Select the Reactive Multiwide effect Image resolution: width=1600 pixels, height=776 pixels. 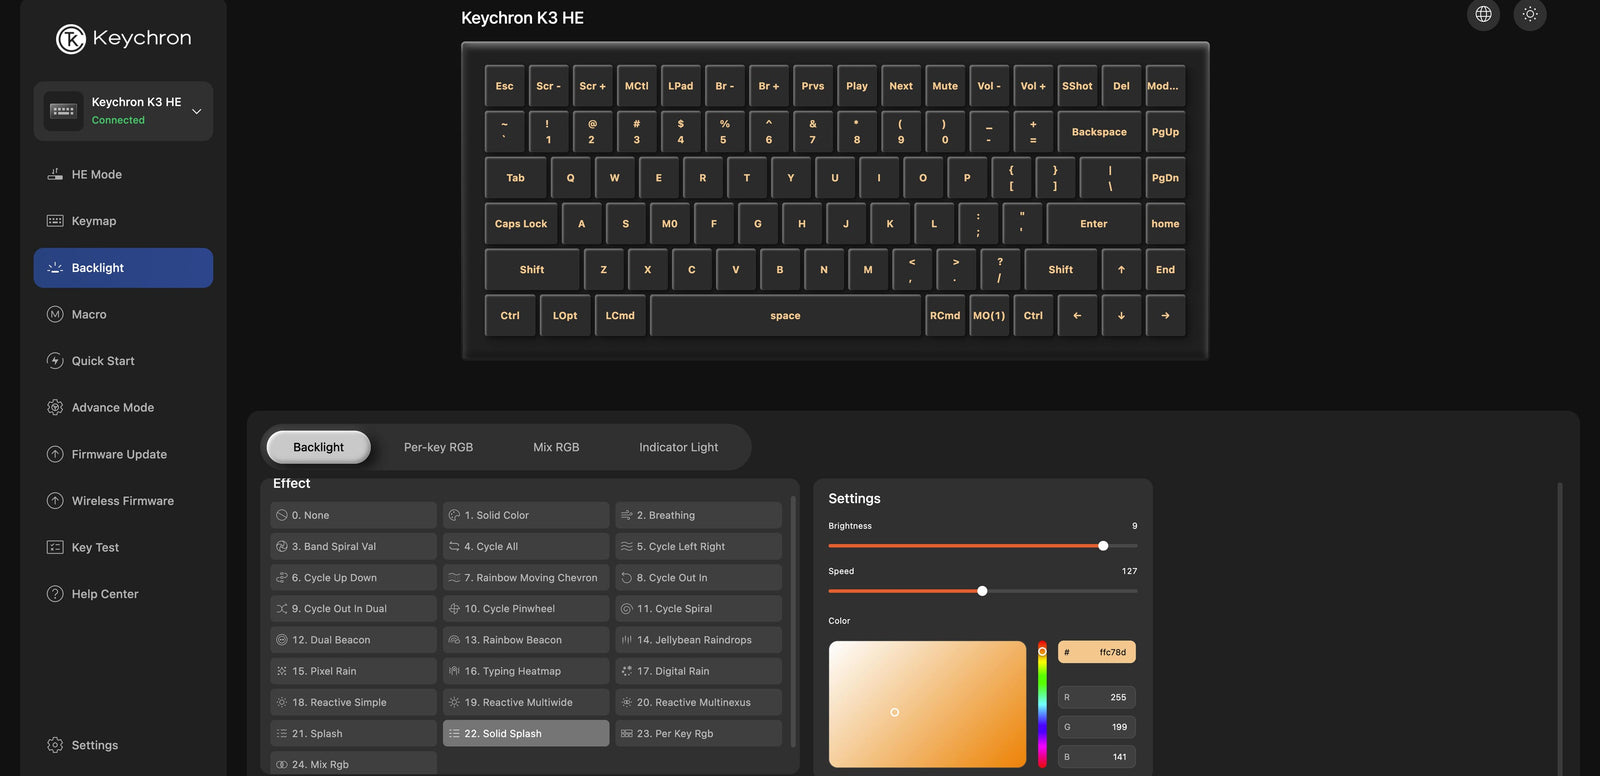point(525,702)
